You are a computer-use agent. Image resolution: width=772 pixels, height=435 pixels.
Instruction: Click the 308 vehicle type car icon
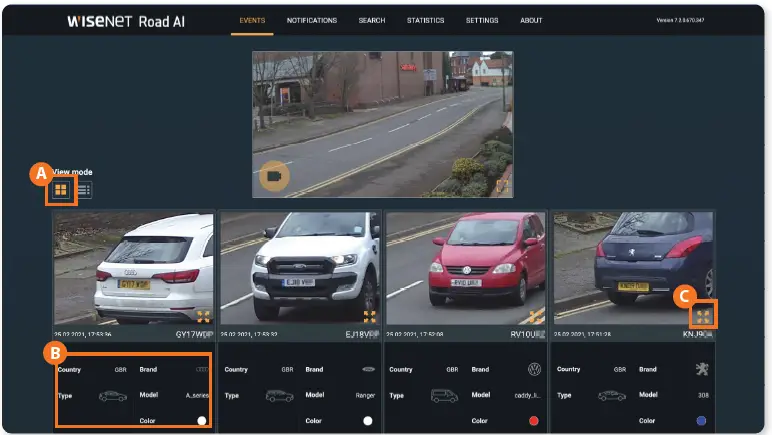click(612, 396)
